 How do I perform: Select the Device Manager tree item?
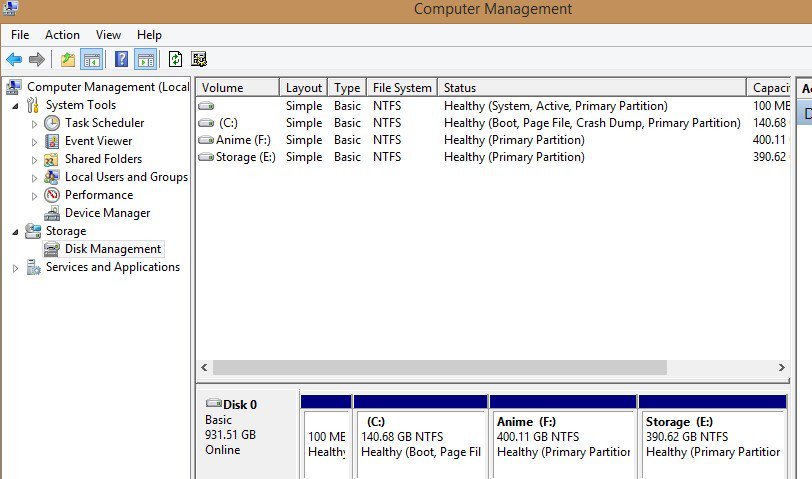107,213
